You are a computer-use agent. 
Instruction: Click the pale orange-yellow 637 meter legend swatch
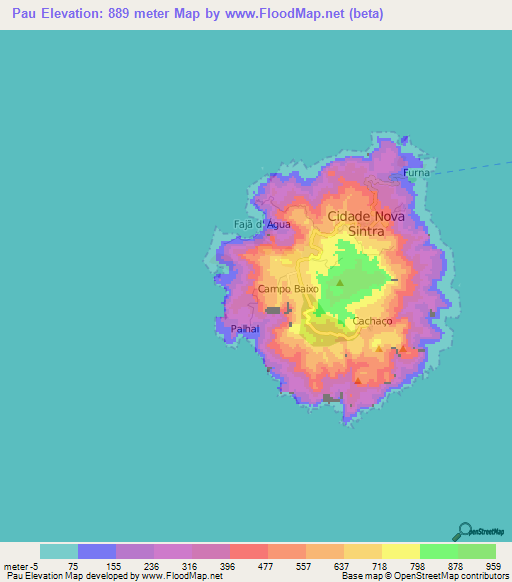coord(363,552)
